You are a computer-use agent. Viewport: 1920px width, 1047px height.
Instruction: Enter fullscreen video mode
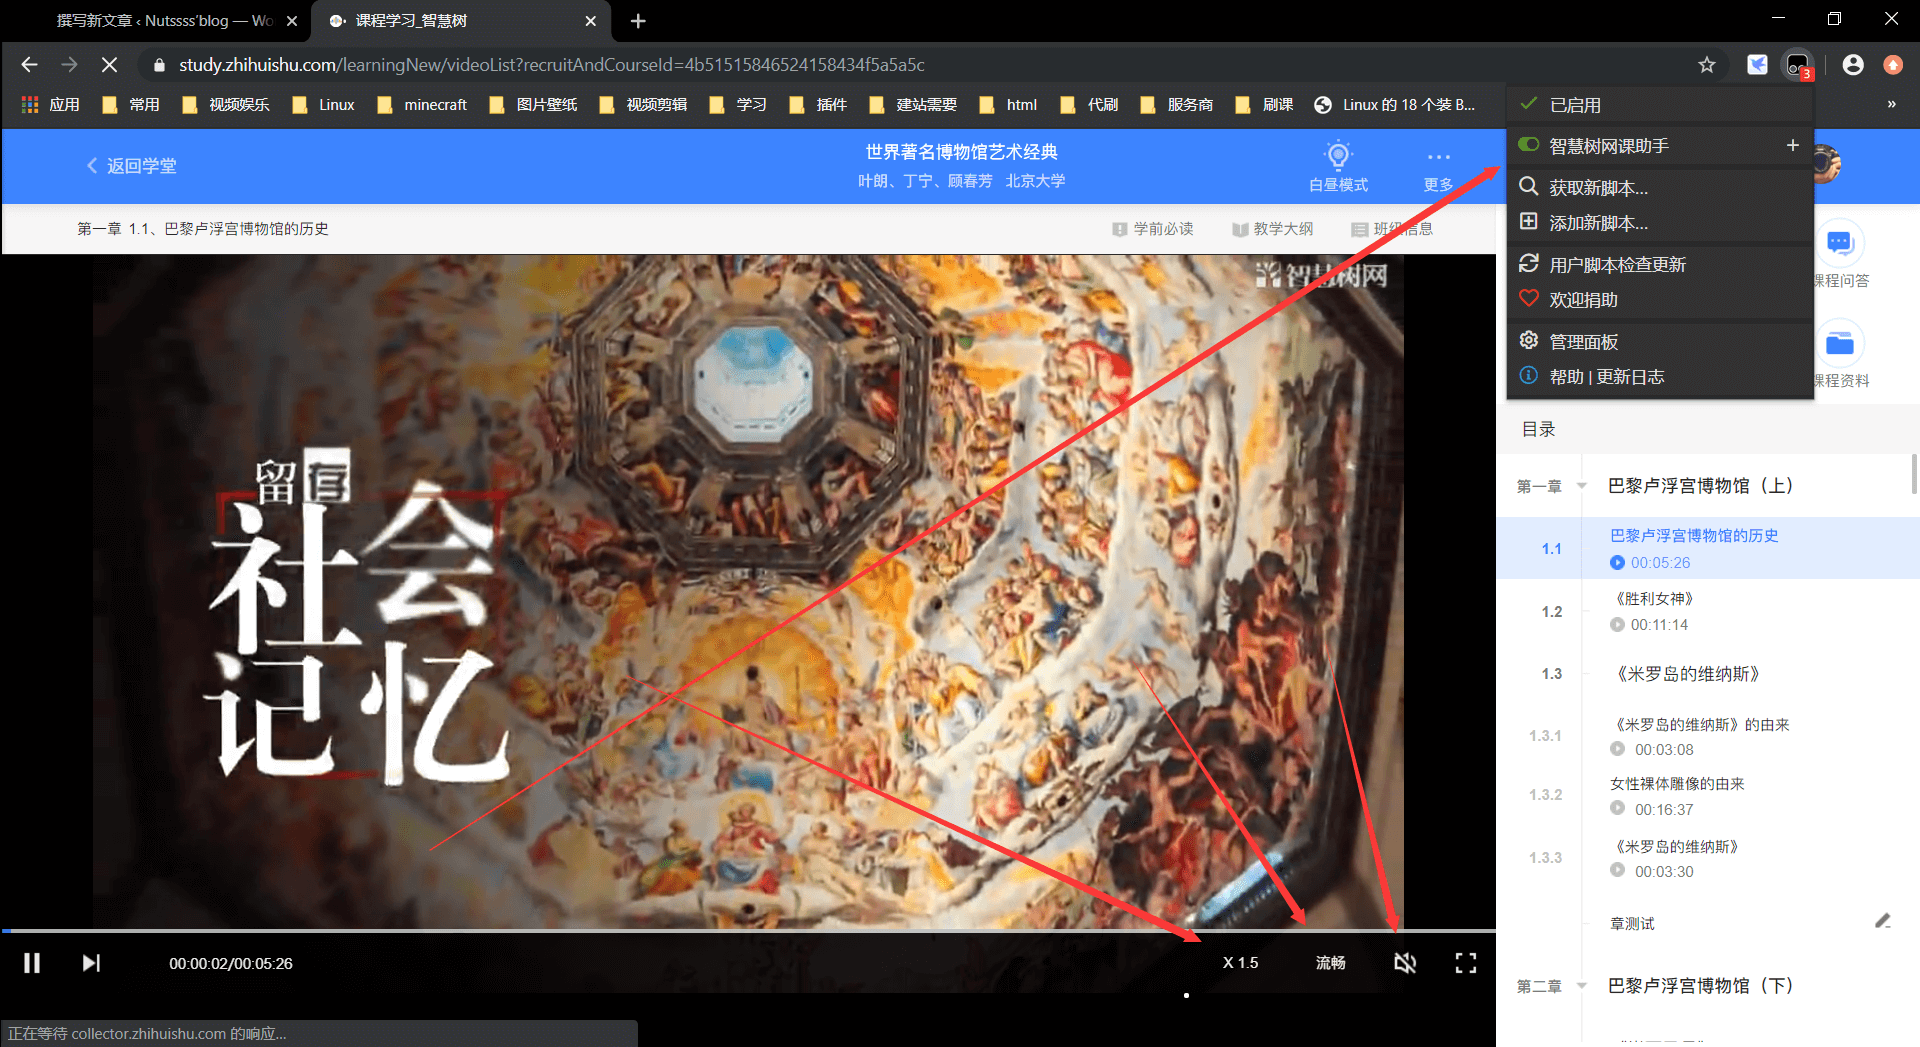[1466, 963]
